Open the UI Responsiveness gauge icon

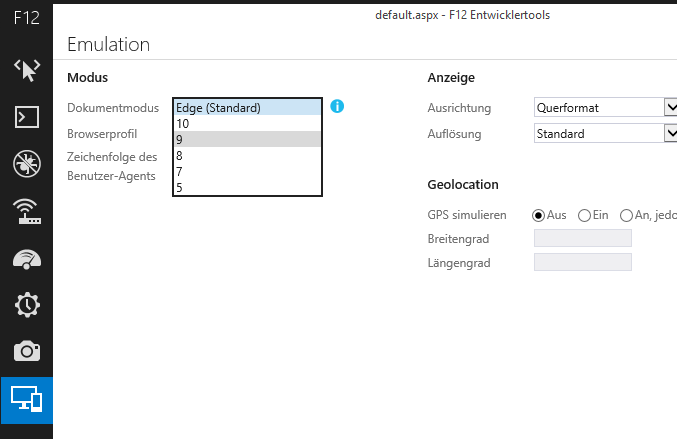tap(27, 259)
